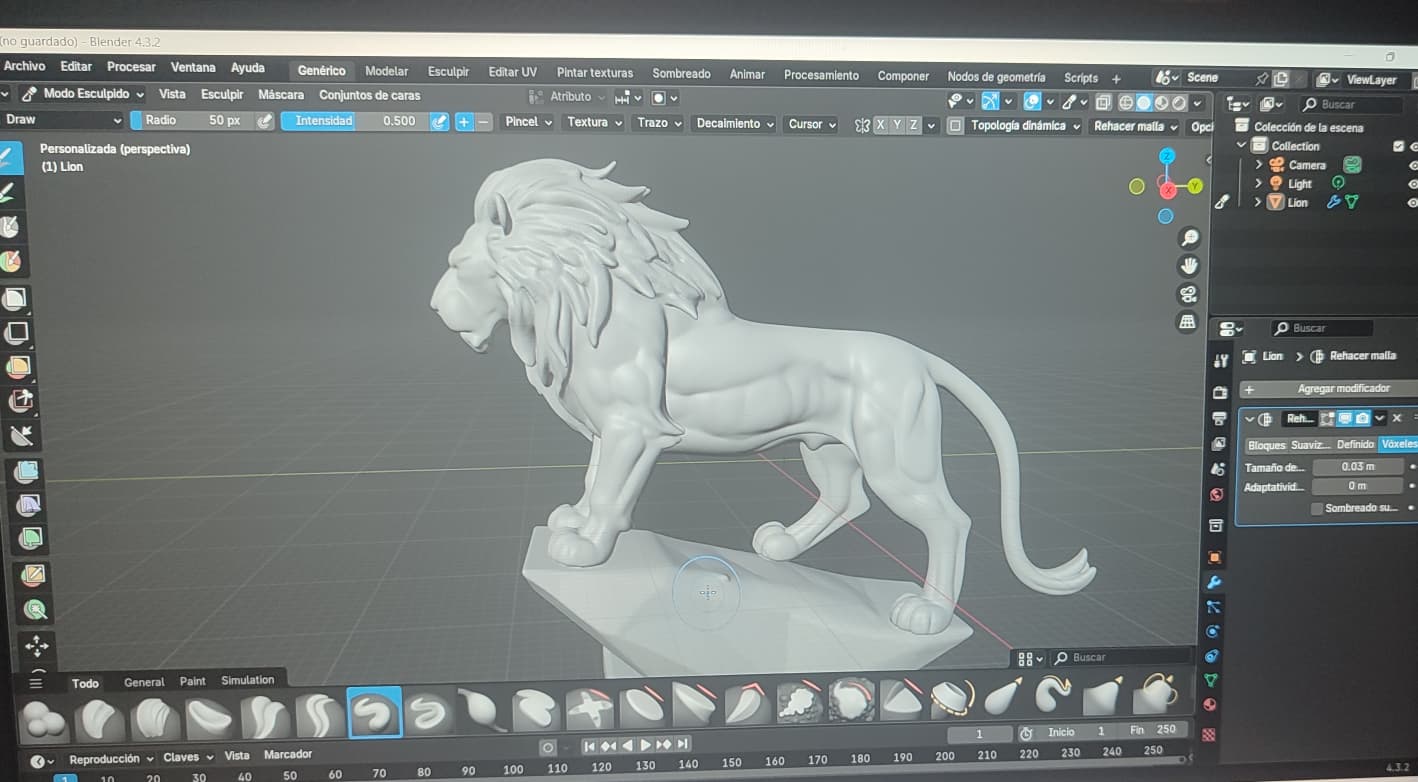The image size is (1418, 782).
Task: Toggle pressure sensitivity for Radio
Action: pyautogui.click(x=265, y=121)
